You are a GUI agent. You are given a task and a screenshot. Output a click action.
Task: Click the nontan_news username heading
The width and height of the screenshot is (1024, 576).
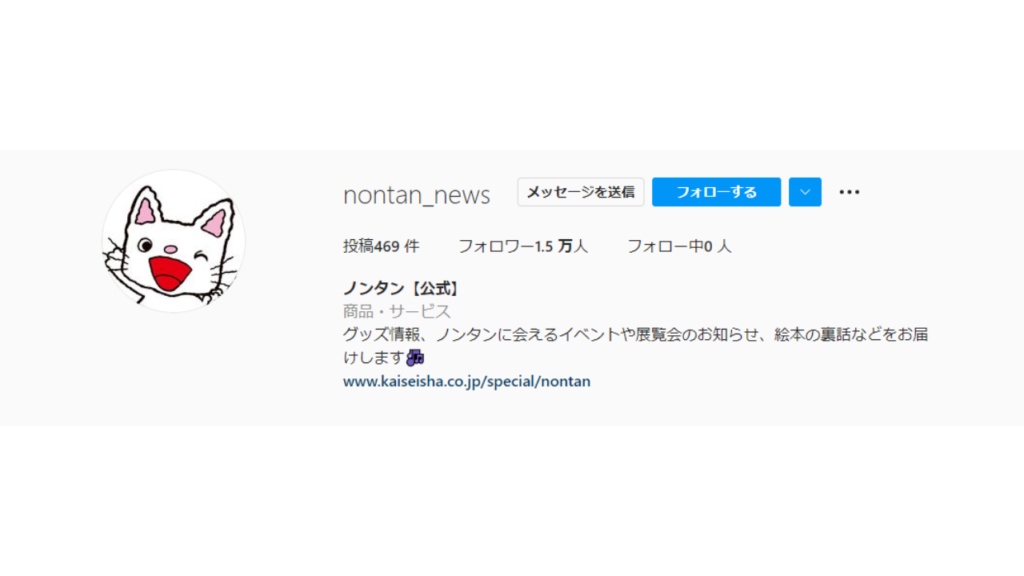pos(417,195)
